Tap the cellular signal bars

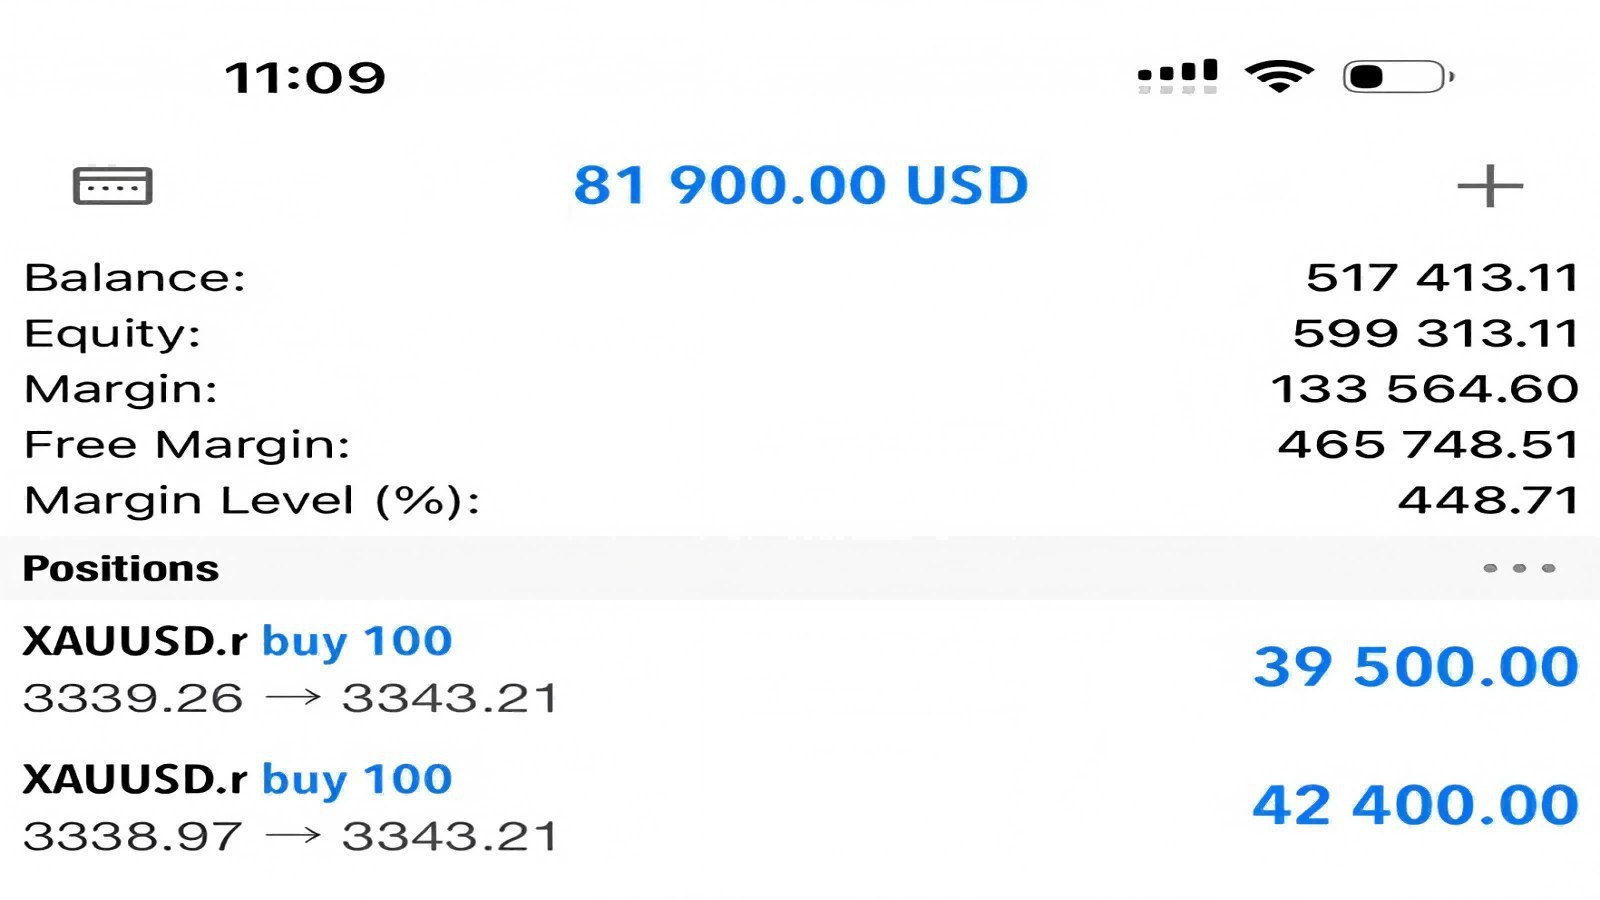tap(1178, 76)
